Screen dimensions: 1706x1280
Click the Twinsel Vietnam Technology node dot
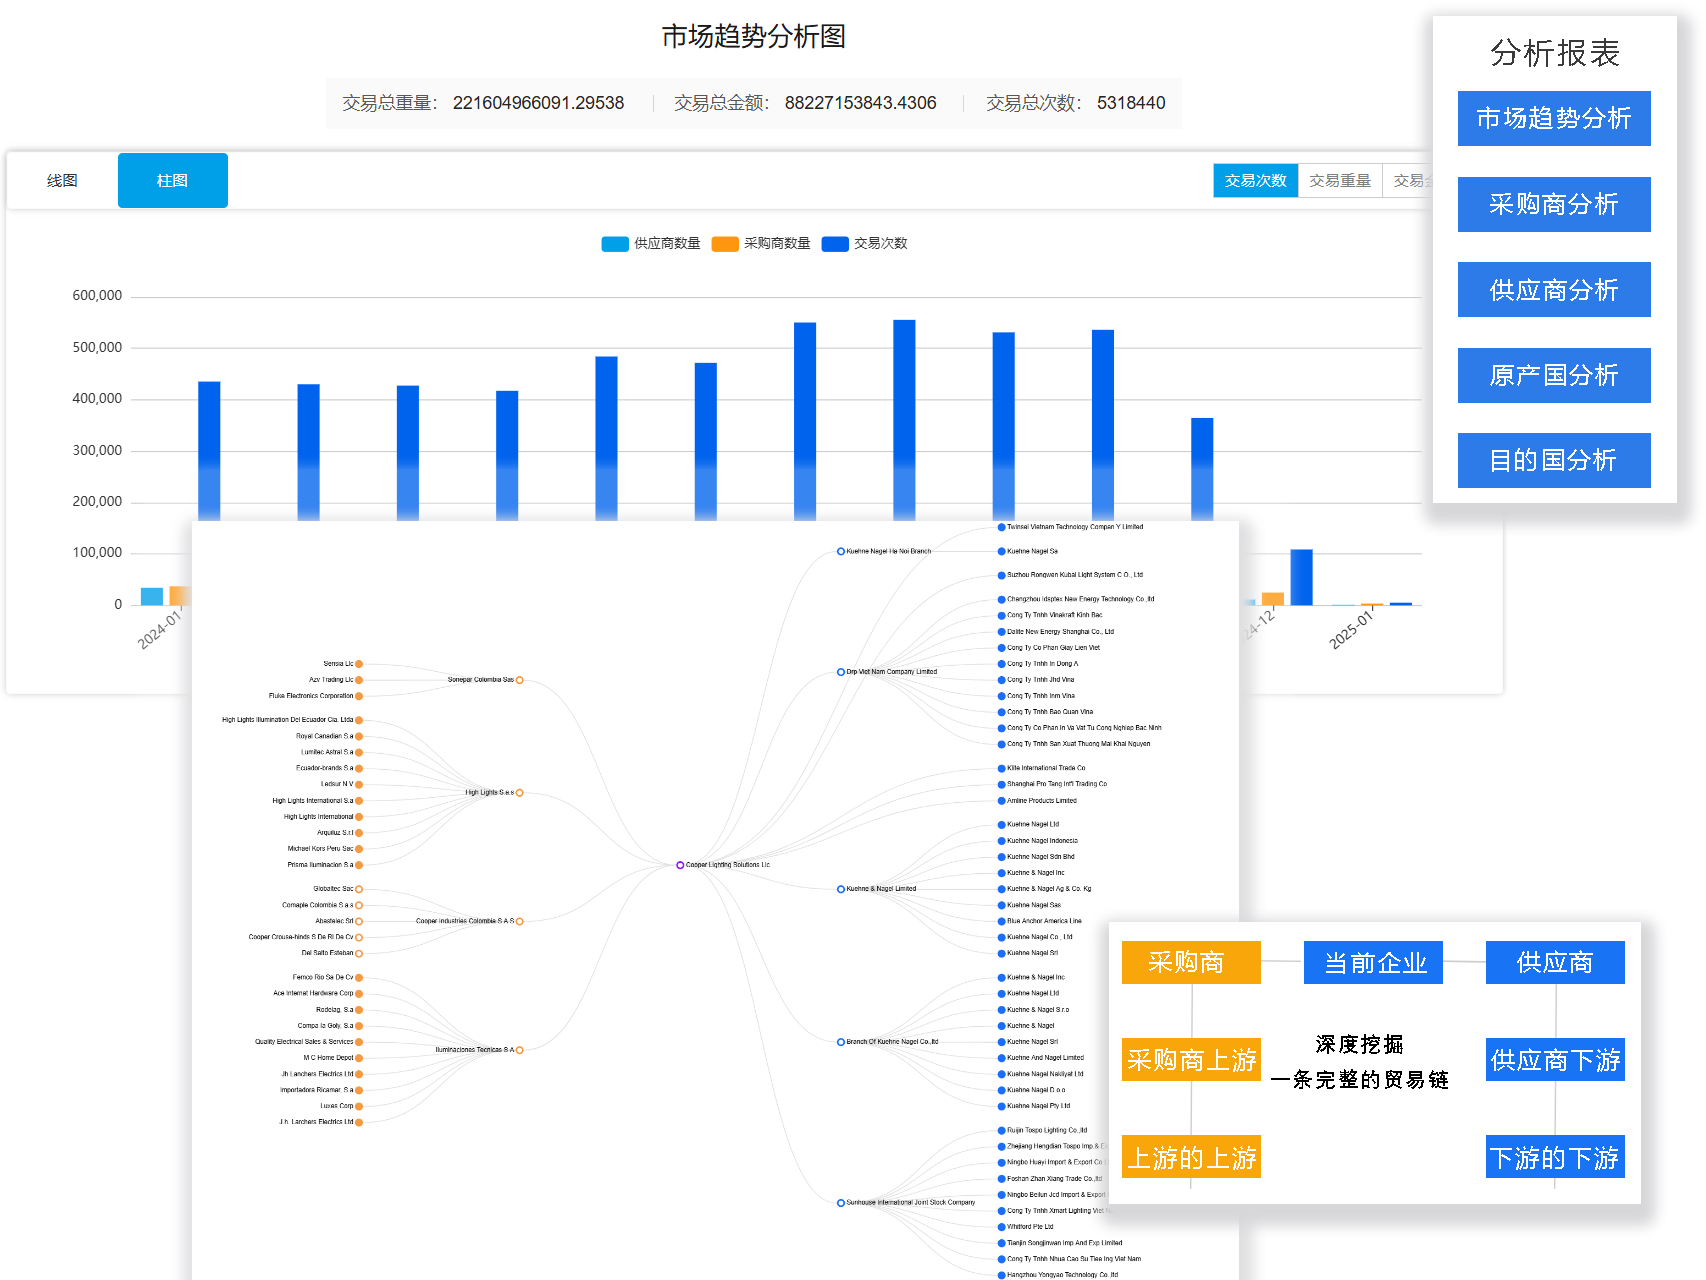pyautogui.click(x=1001, y=527)
